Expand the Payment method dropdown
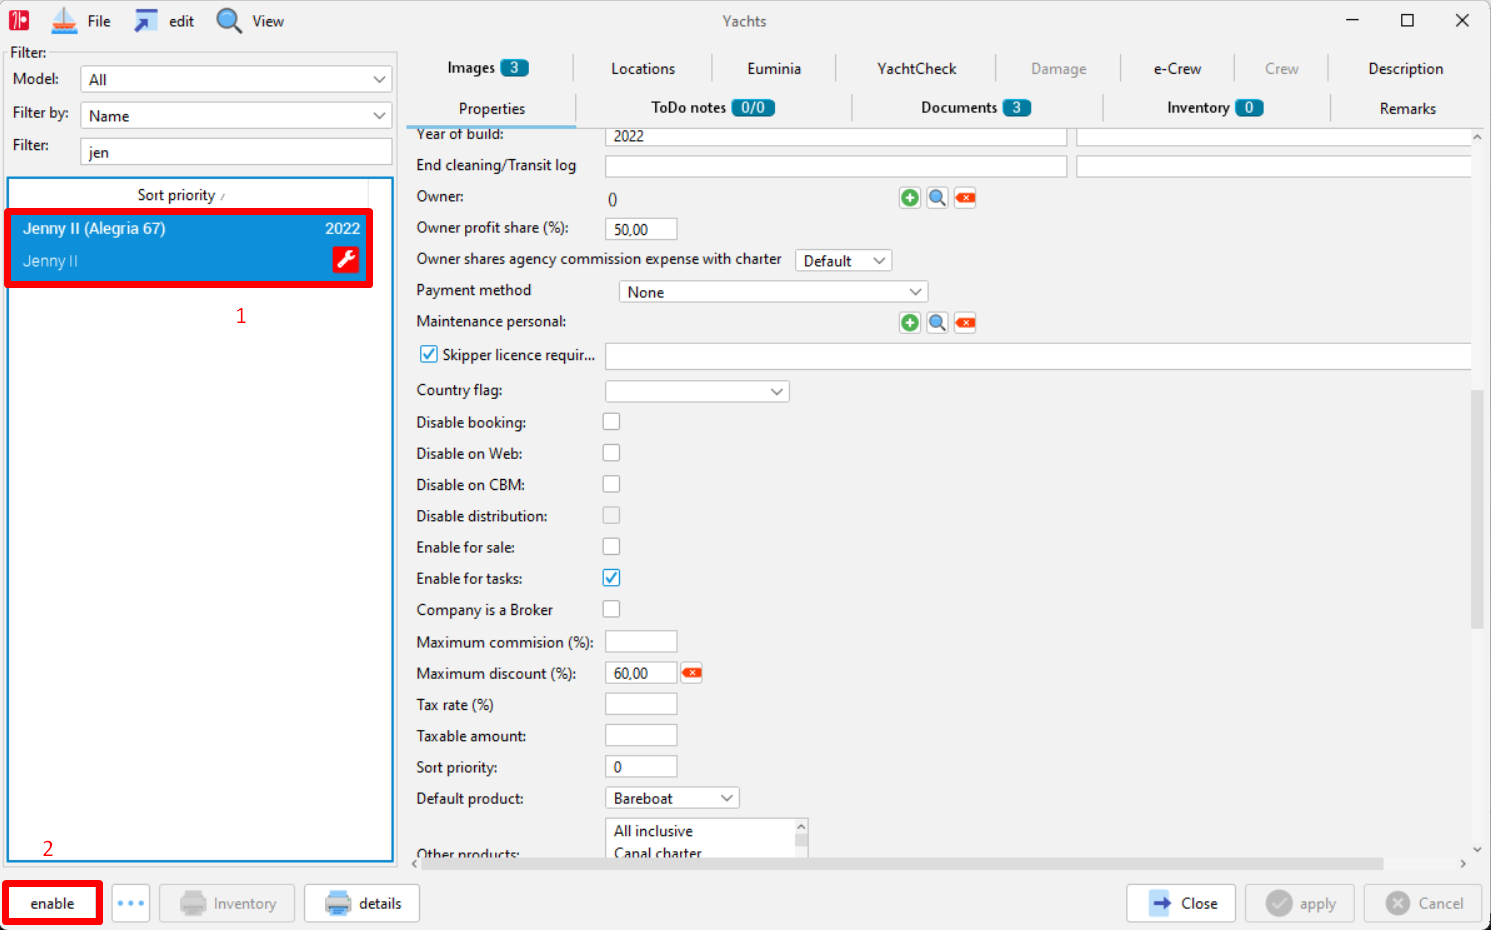 pos(774,292)
